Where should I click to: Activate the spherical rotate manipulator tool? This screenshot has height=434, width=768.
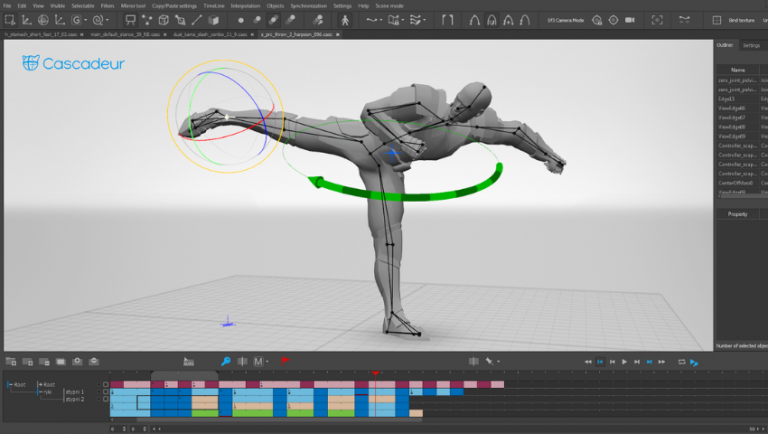(43, 20)
